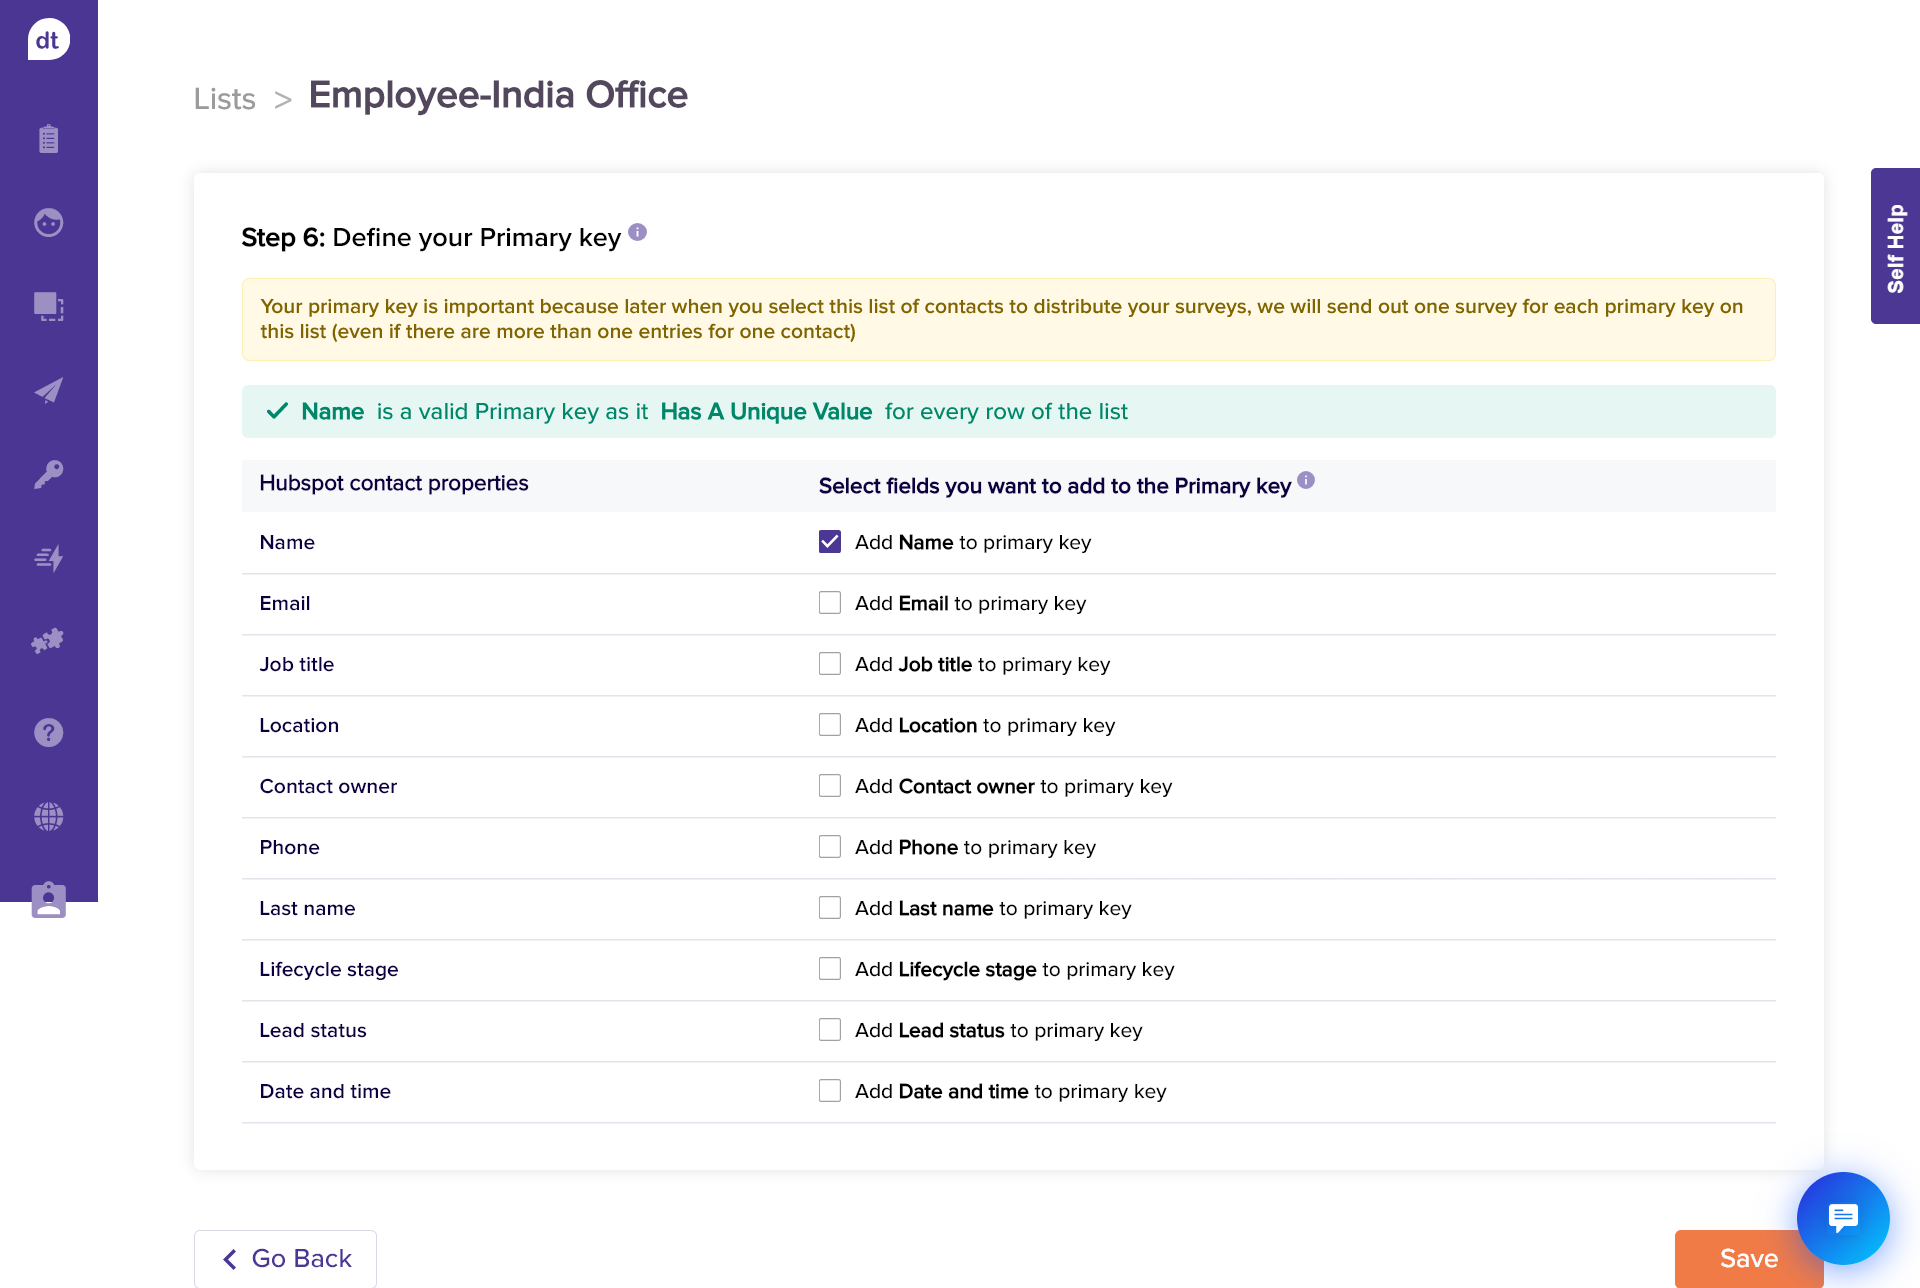Click the info icon beside Step 6 heading

638,233
